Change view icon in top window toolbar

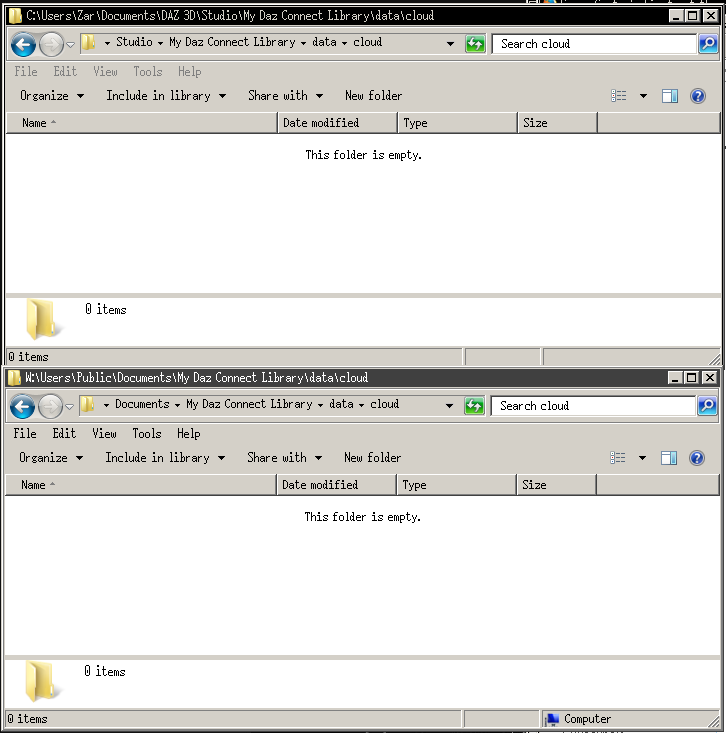point(618,96)
